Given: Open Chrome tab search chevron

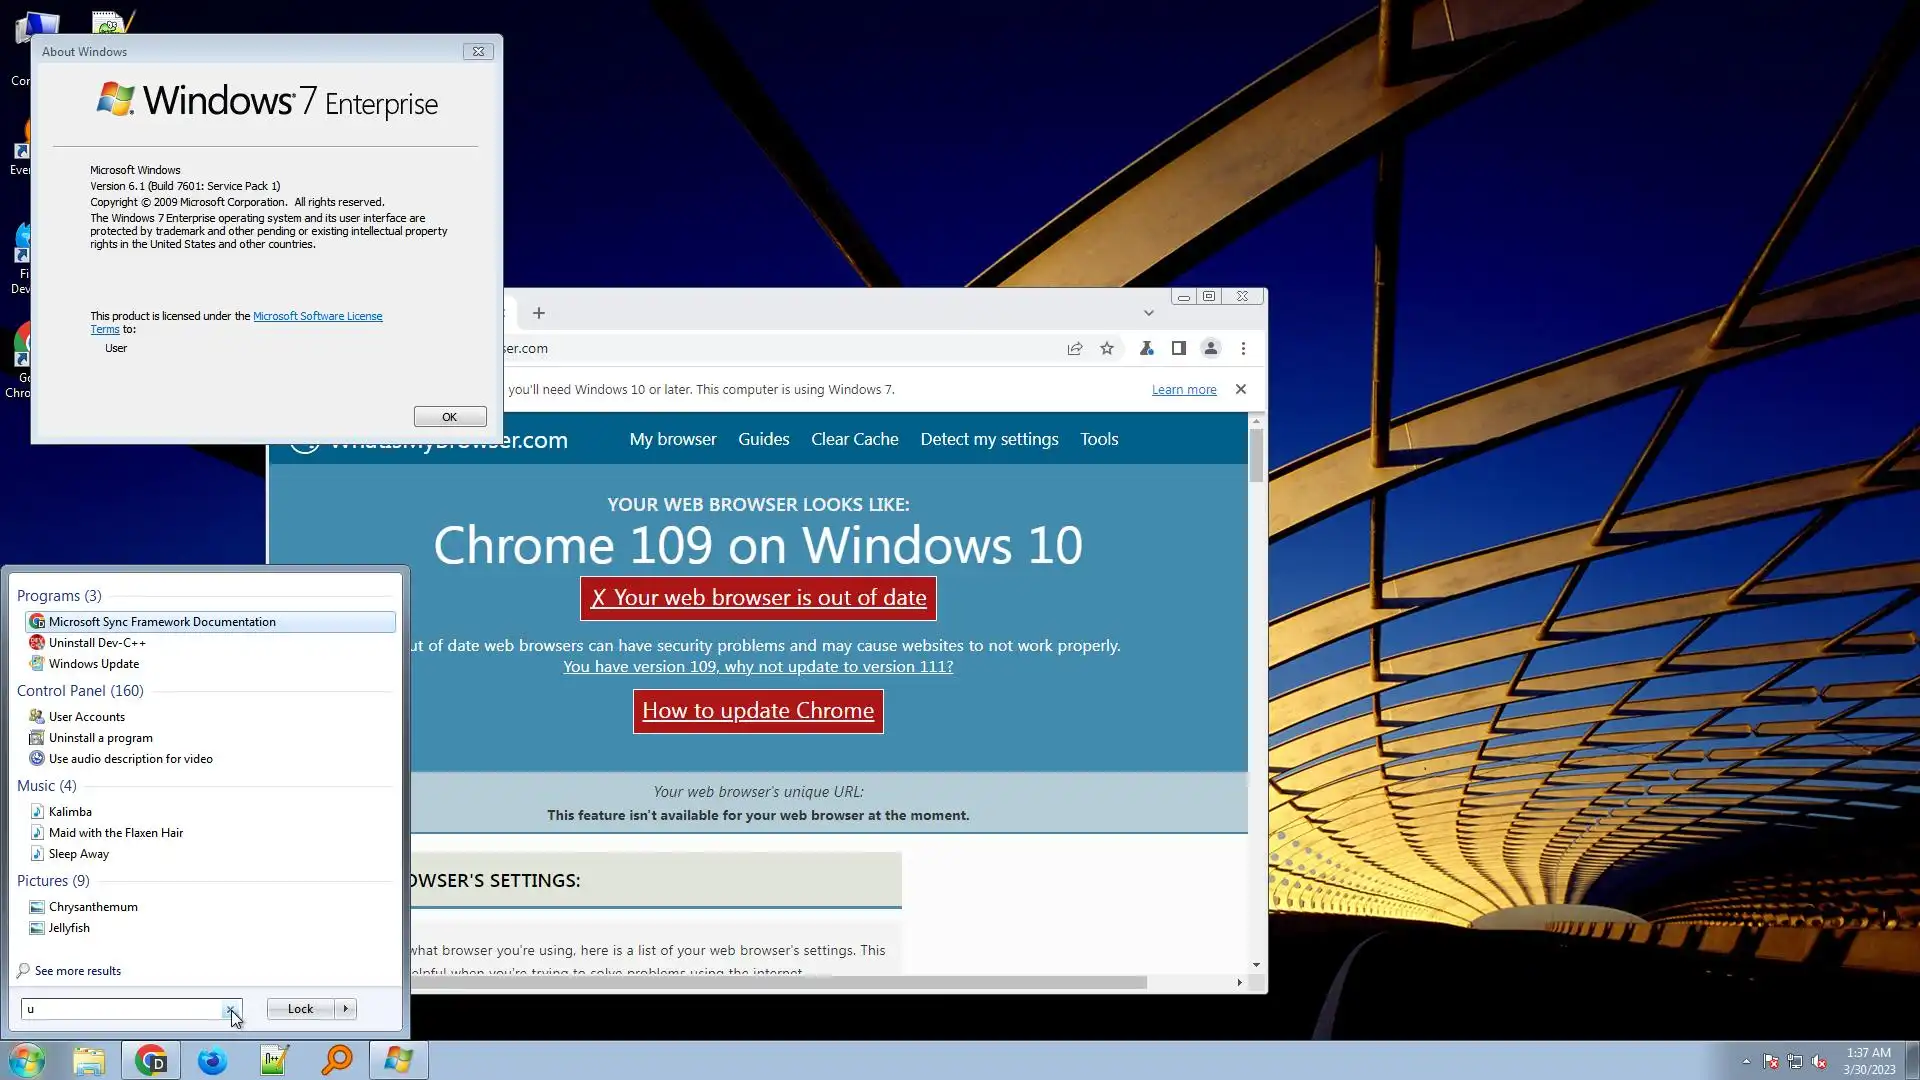Looking at the screenshot, I should [x=1149, y=313].
